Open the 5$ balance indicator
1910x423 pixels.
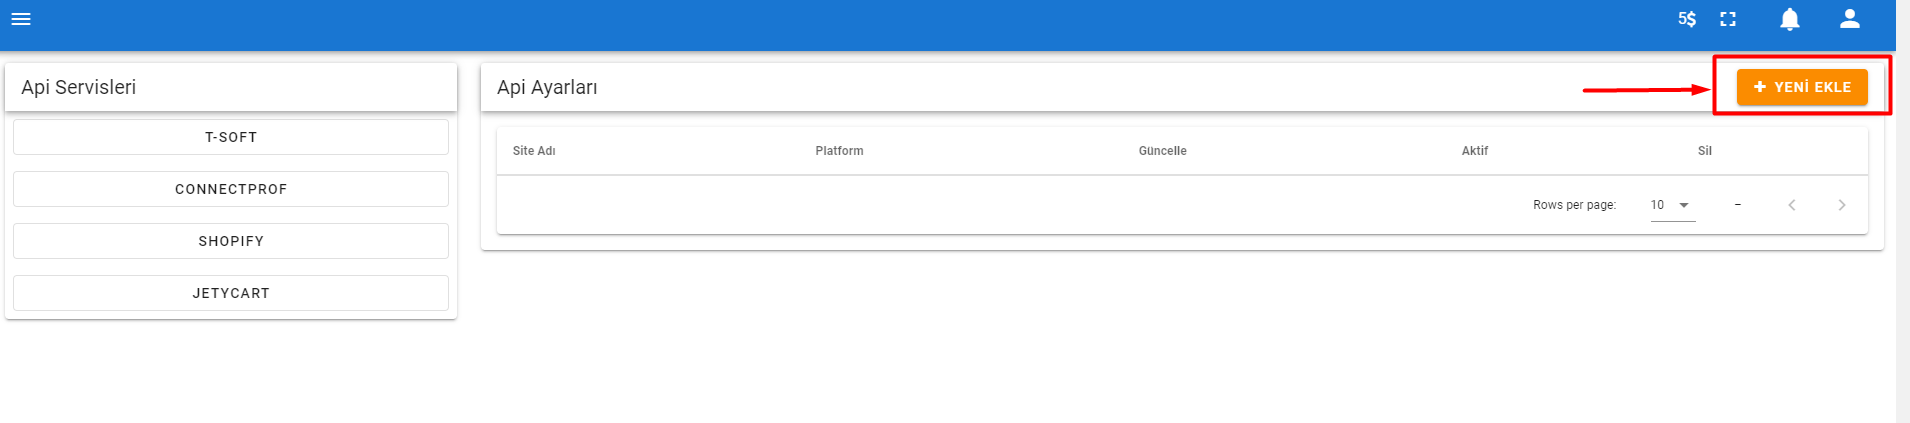pos(1687,19)
